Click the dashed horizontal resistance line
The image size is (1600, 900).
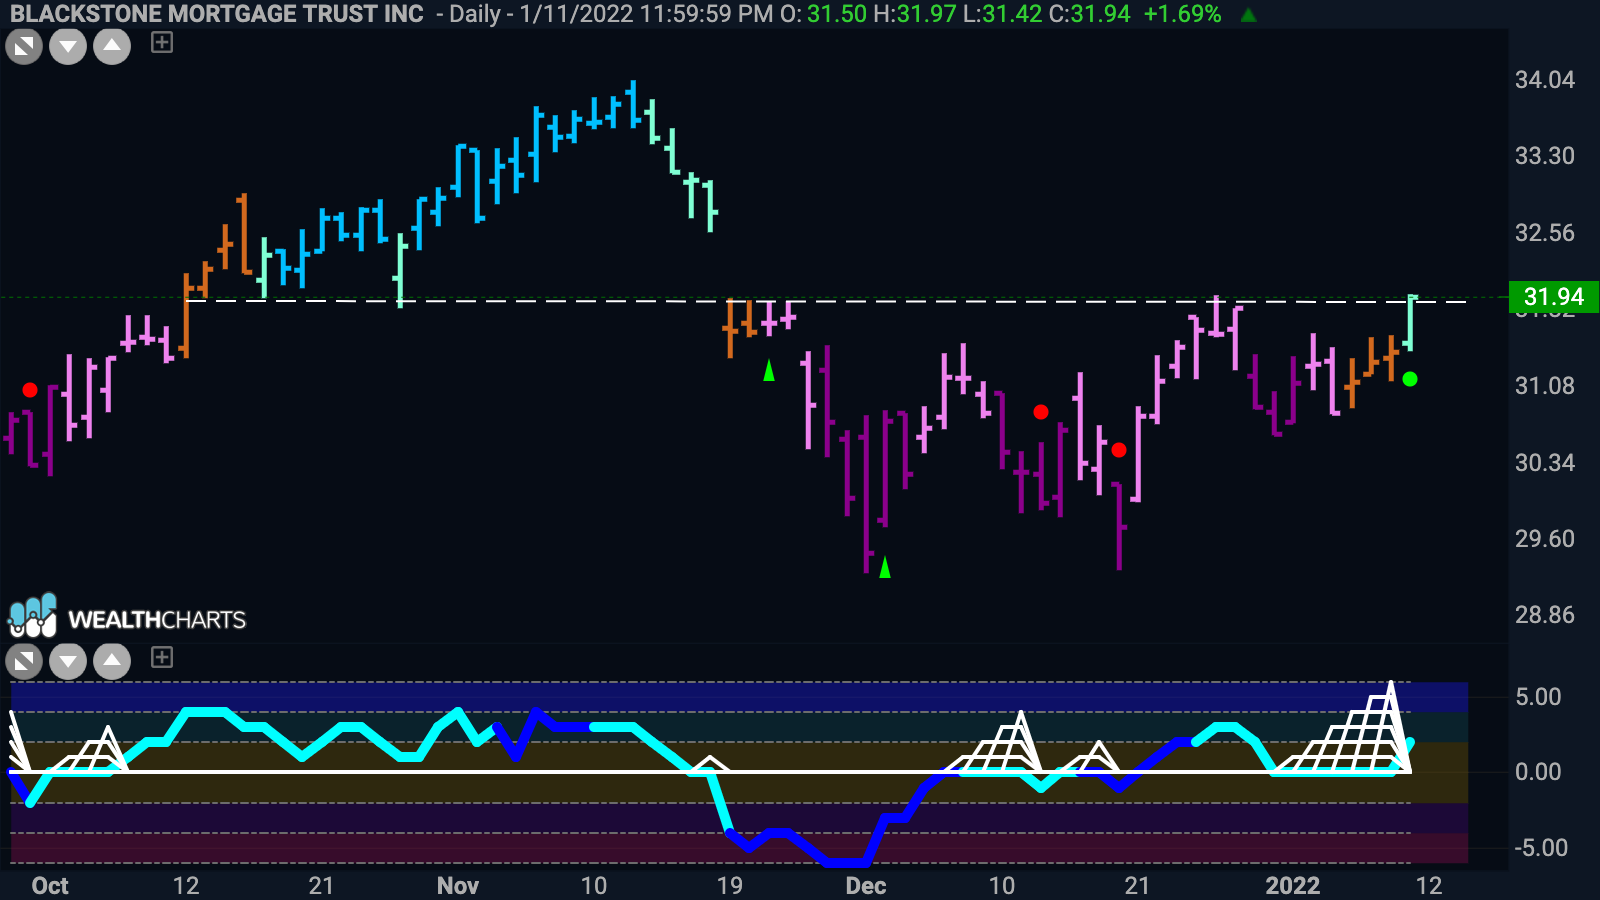pos(826,301)
